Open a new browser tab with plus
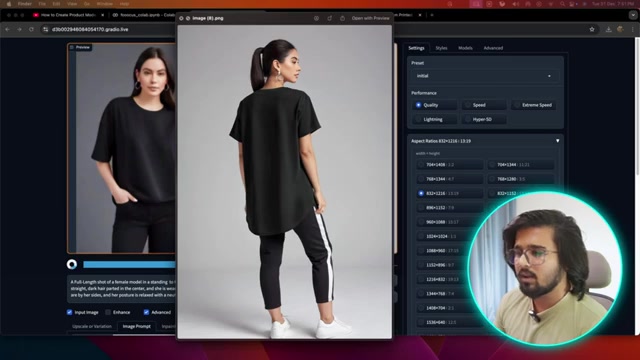Viewport: 640px width, 360px height. pyautogui.click(x=432, y=15)
